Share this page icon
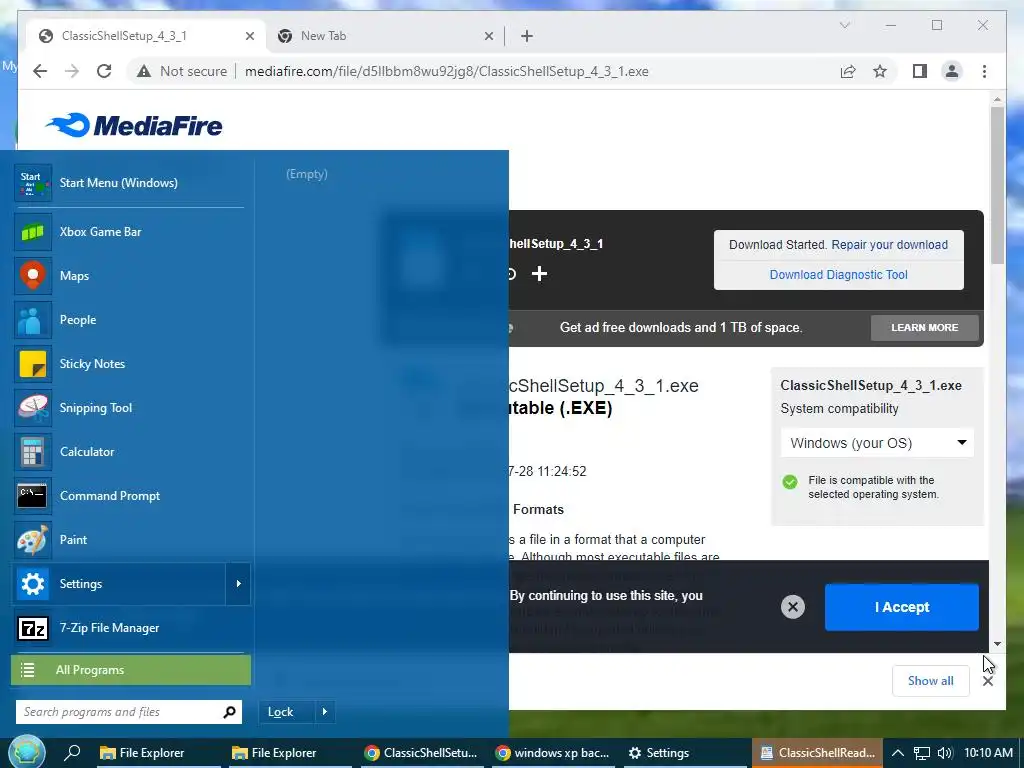 [848, 71]
